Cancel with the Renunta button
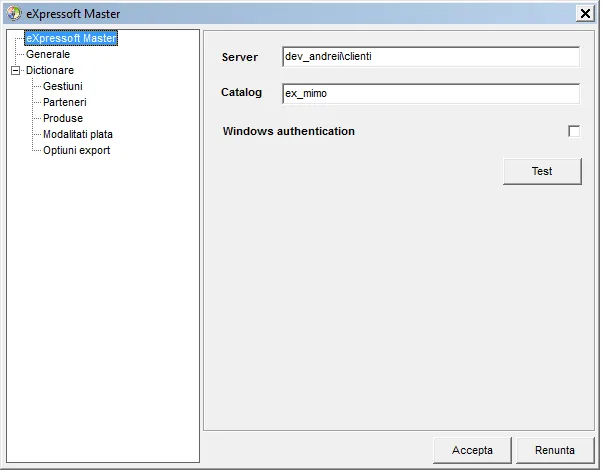This screenshot has height=470, width=601. pos(555,450)
